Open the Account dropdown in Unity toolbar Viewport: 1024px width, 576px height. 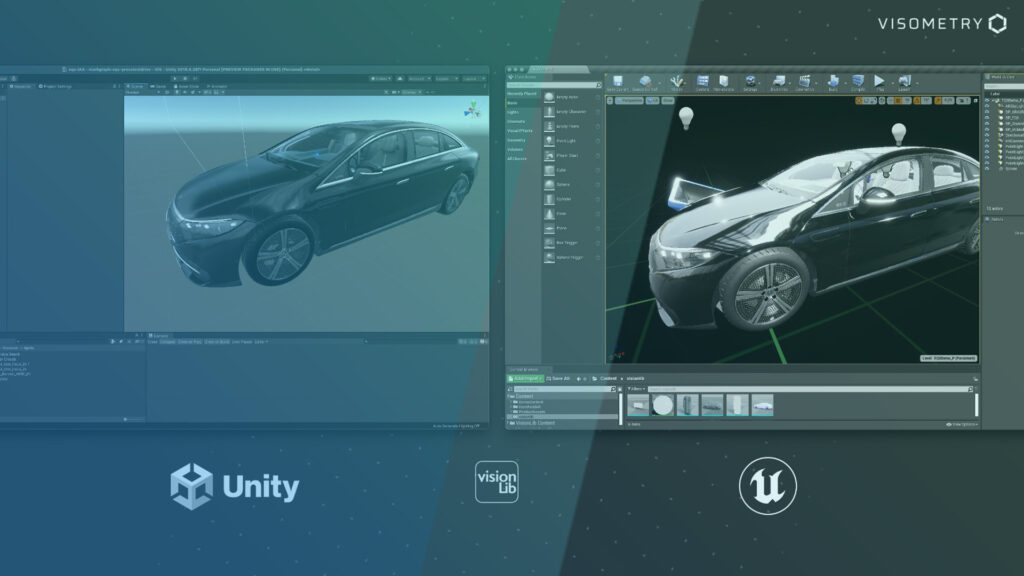418,78
